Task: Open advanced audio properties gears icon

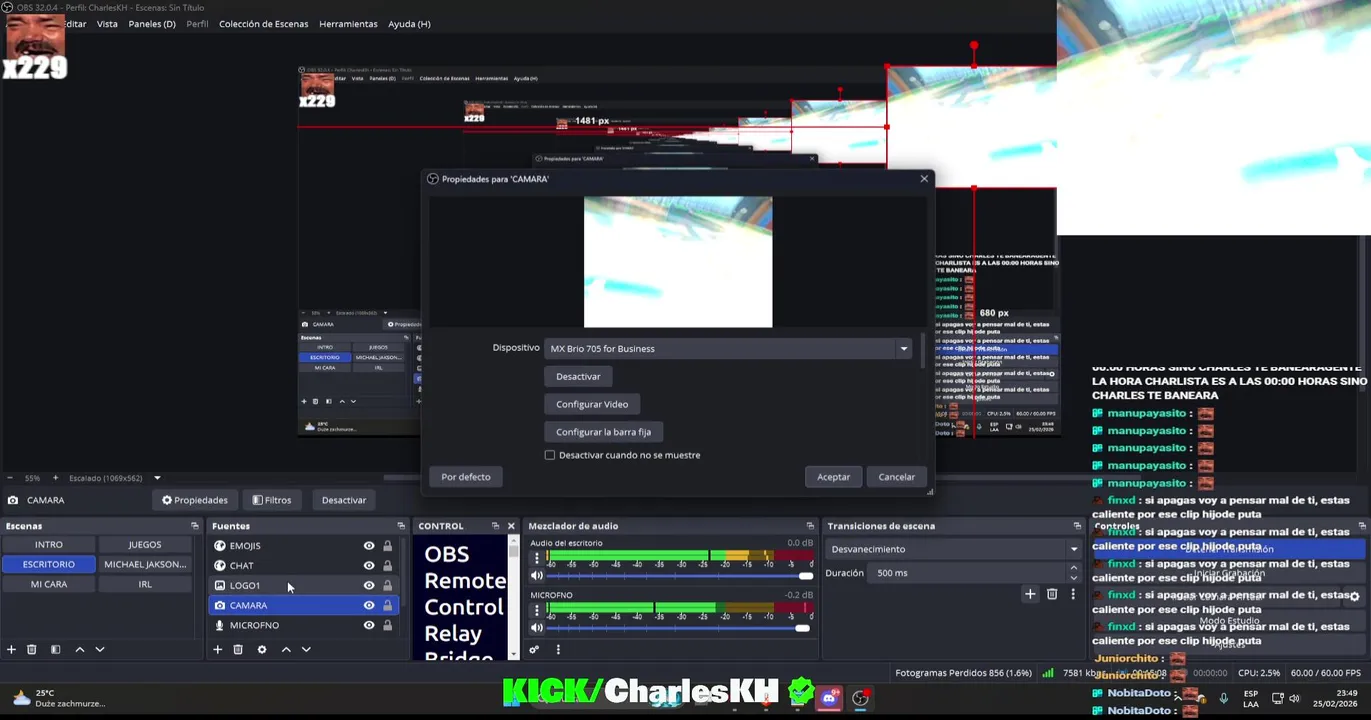Action: pyautogui.click(x=534, y=650)
